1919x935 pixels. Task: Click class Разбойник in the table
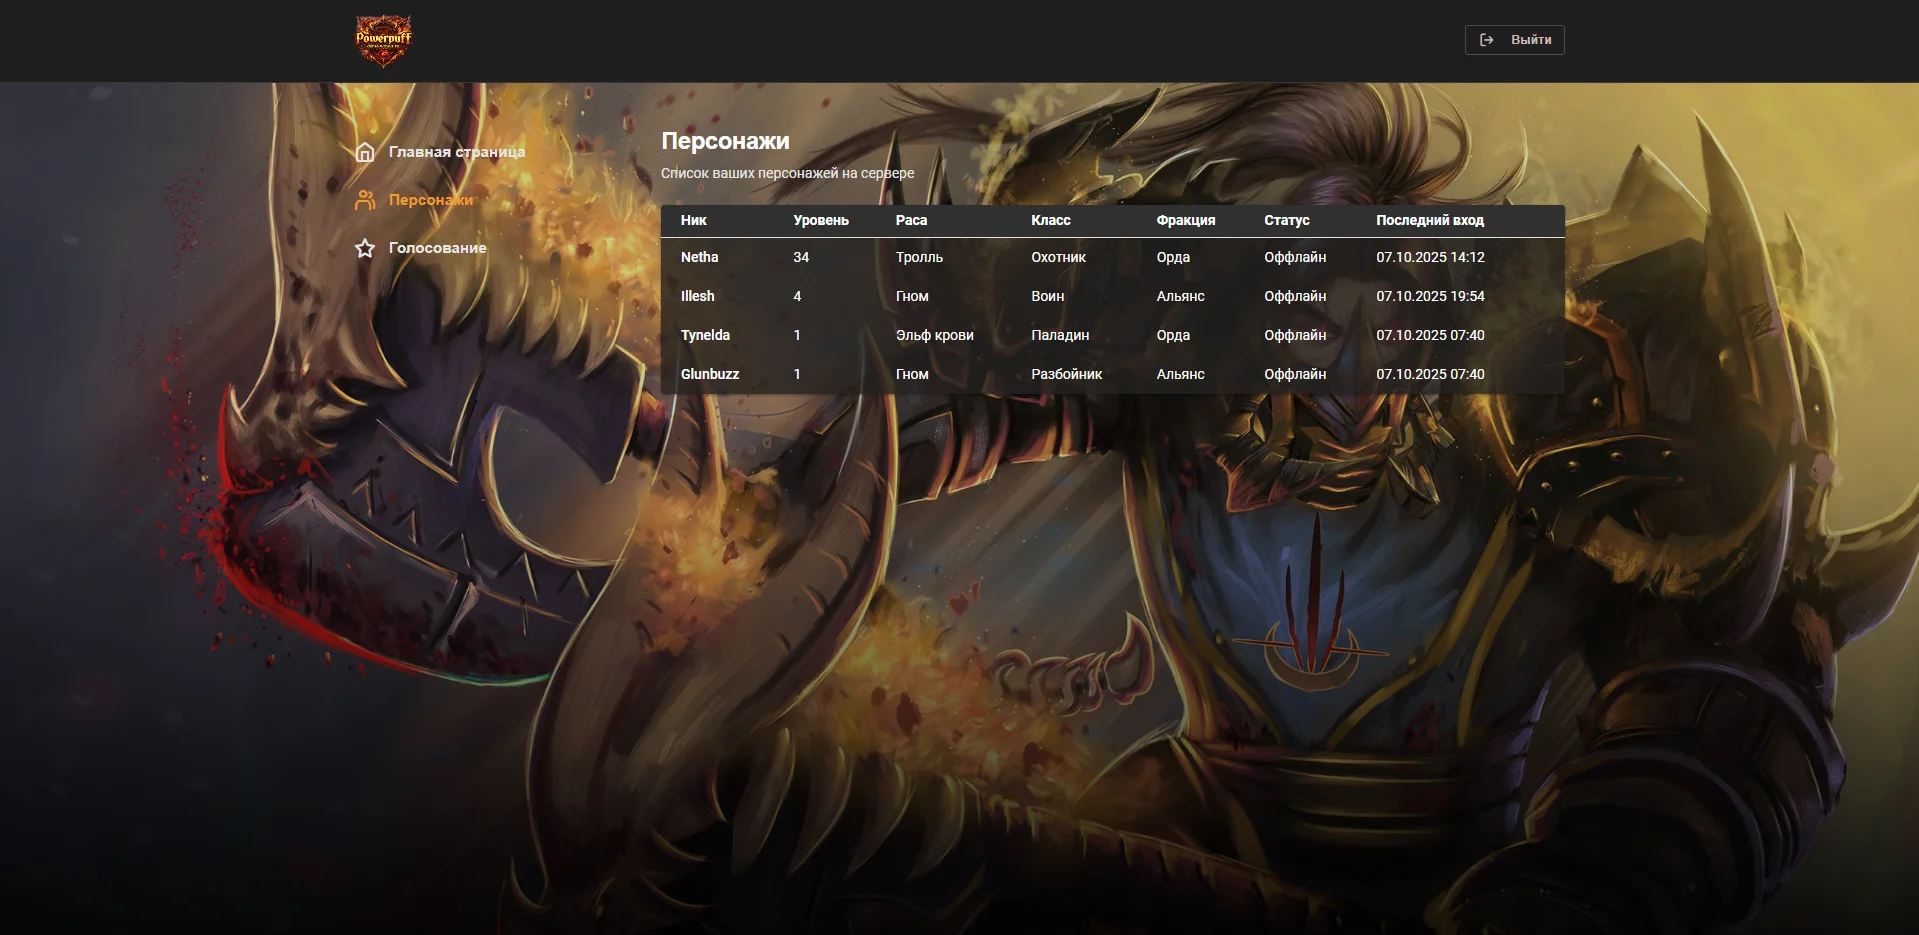1067,374
